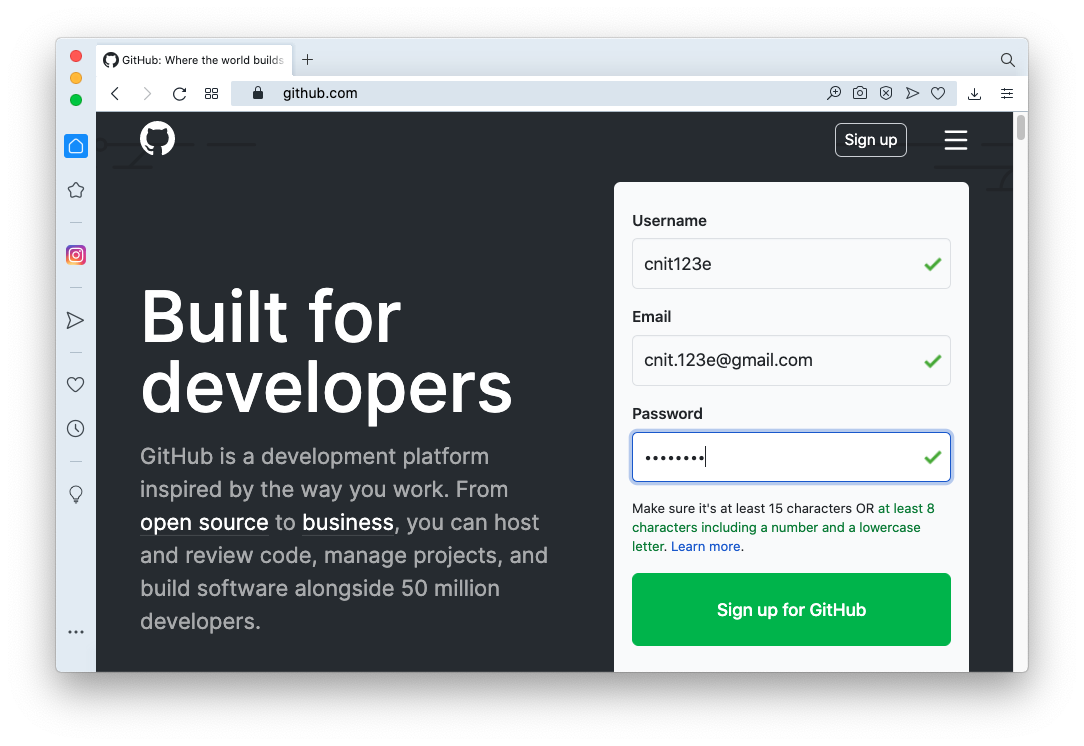Expand the GitHub hamburger menu

pos(956,140)
